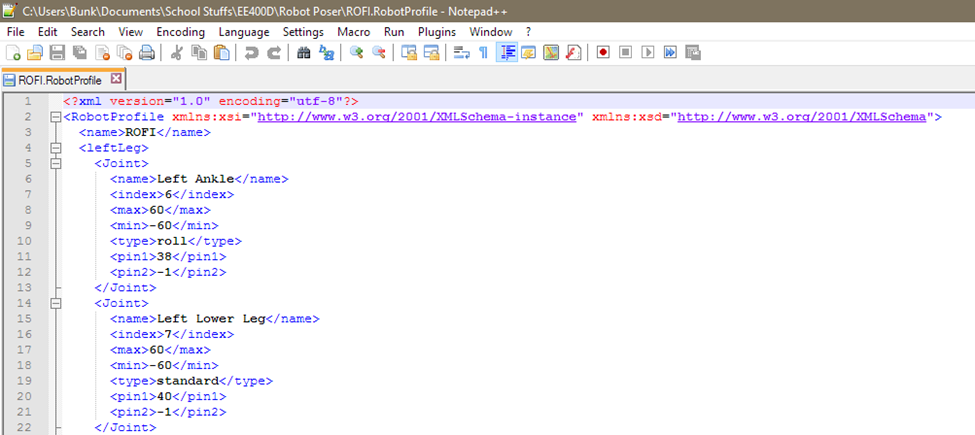Create a new document with toolbar New icon

(x=13, y=53)
